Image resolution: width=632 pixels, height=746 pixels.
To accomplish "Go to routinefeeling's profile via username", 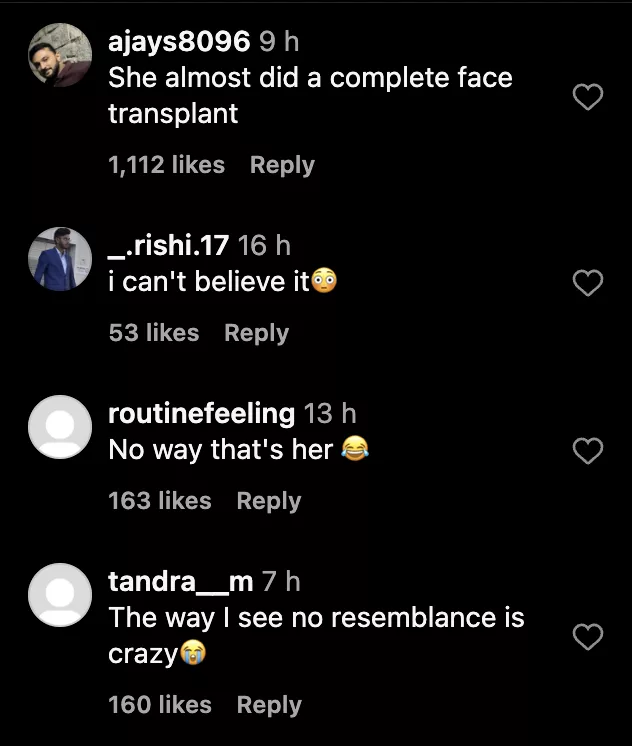I will click(201, 413).
